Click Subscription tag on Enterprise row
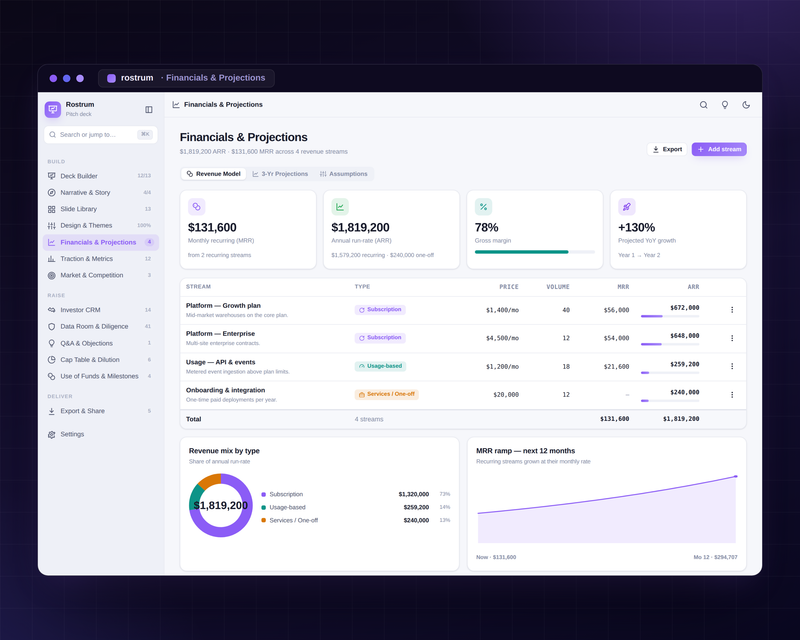This screenshot has width=800, height=640. (380, 338)
